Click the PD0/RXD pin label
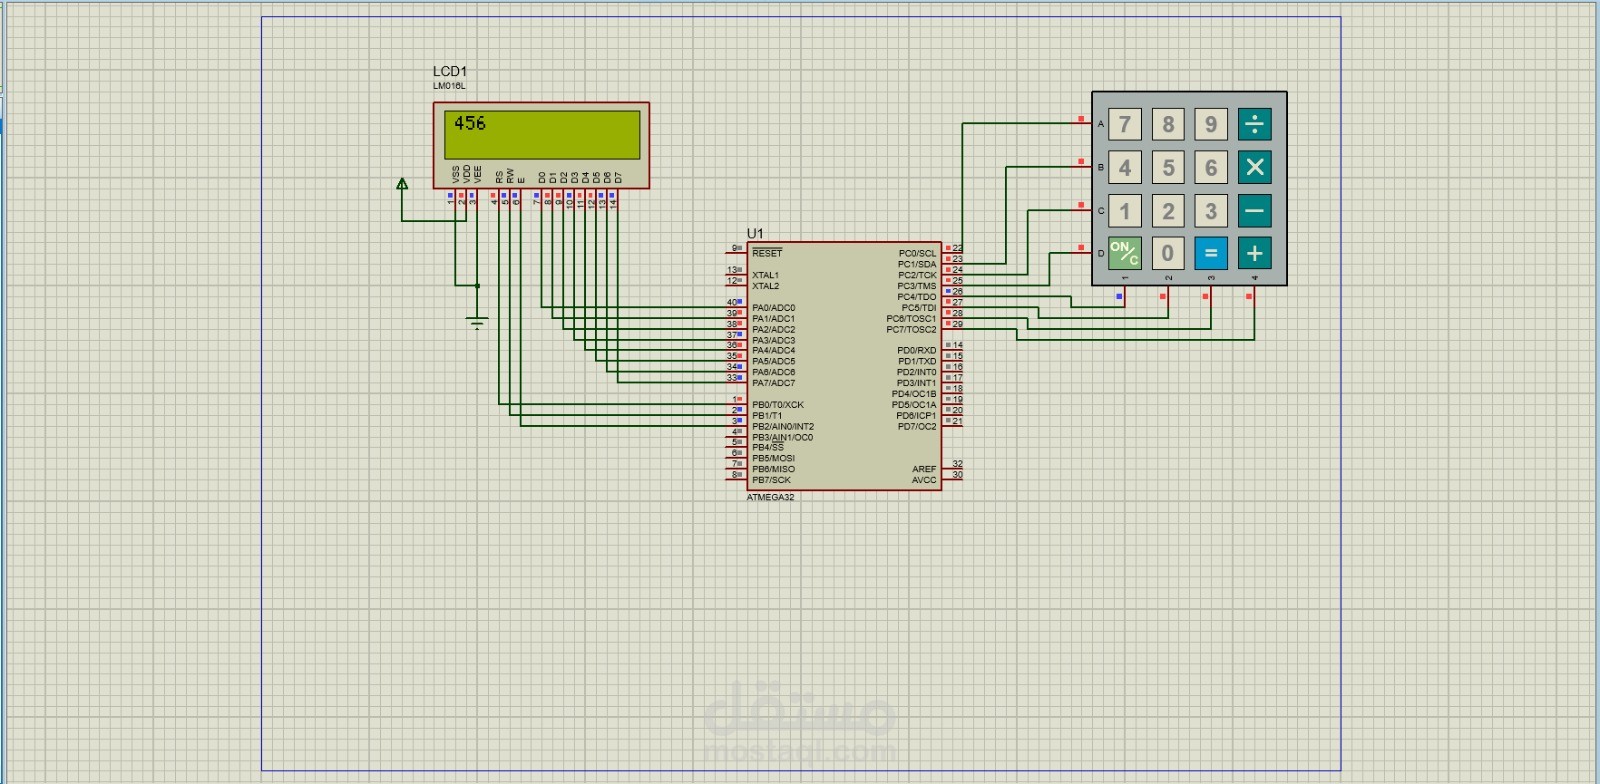This screenshot has height=784, width=1600. tap(917, 351)
